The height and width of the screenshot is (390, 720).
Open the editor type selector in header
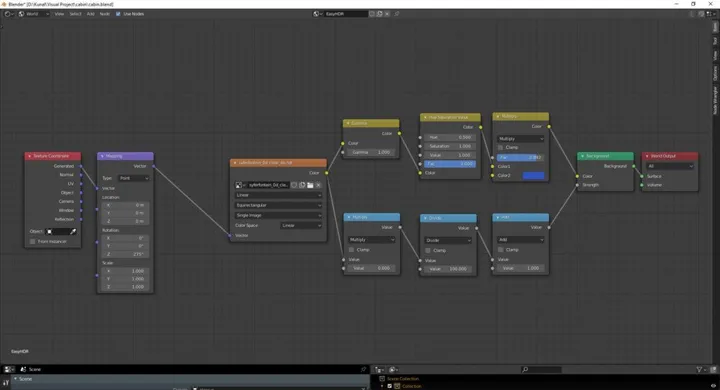9,14
